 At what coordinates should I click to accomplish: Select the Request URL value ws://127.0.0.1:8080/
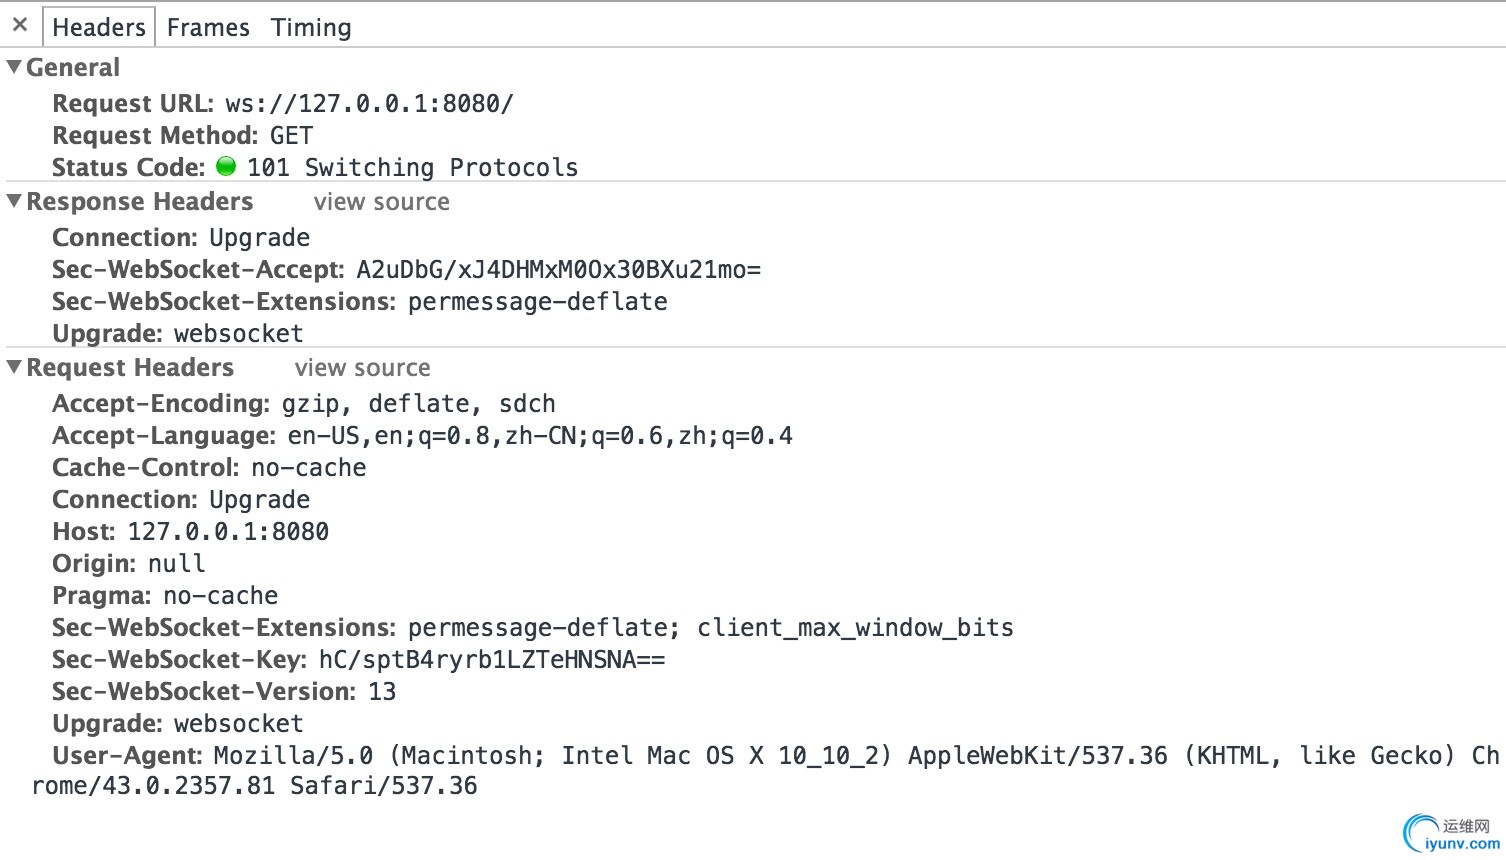click(369, 104)
